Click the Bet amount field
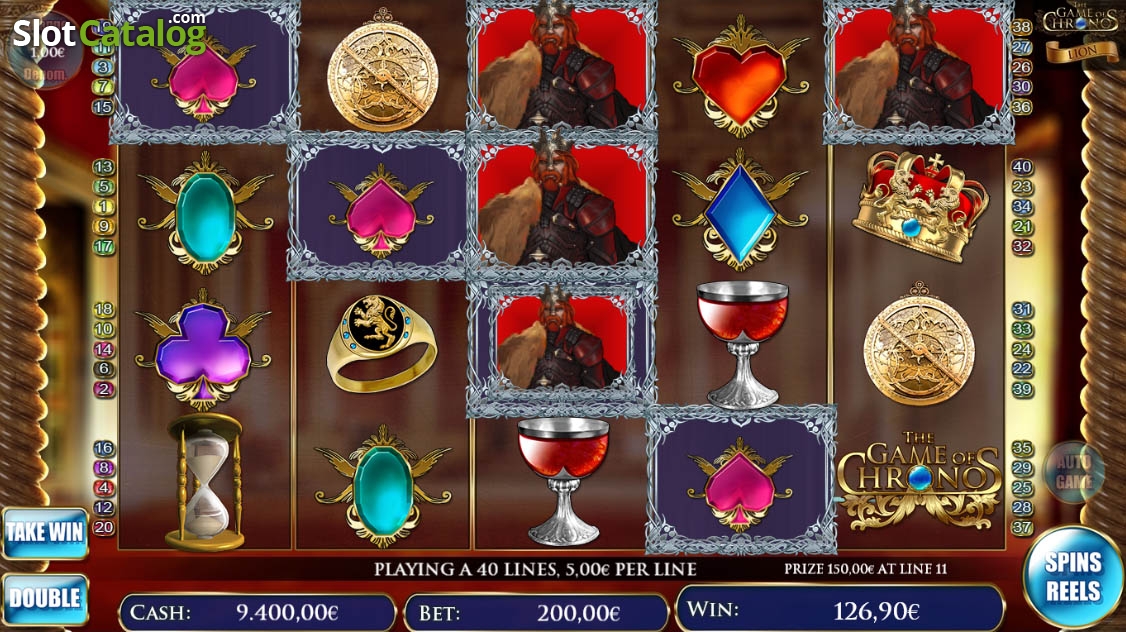Image resolution: width=1126 pixels, height=632 pixels. click(536, 613)
